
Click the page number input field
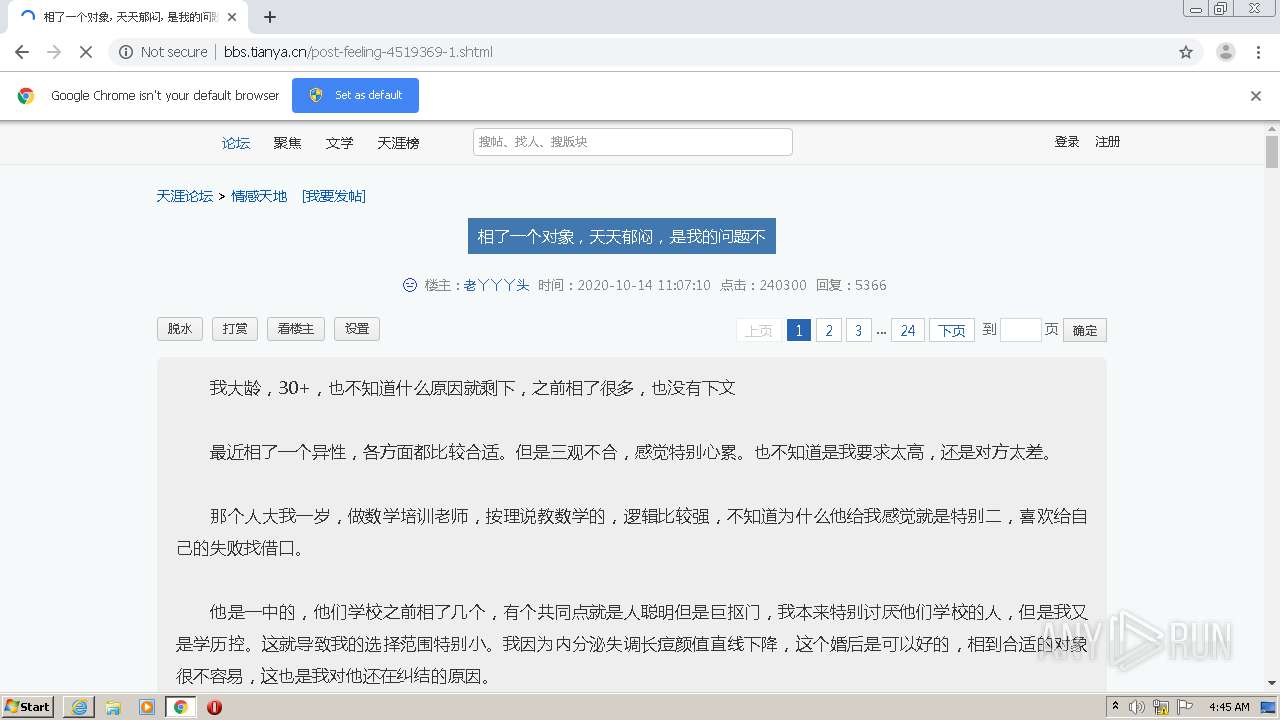coord(1021,330)
